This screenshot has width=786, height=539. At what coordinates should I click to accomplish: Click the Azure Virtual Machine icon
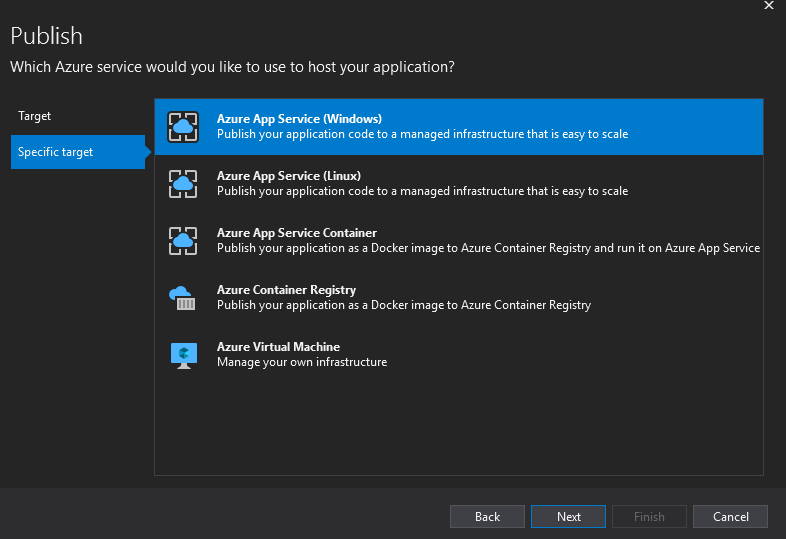tap(183, 354)
